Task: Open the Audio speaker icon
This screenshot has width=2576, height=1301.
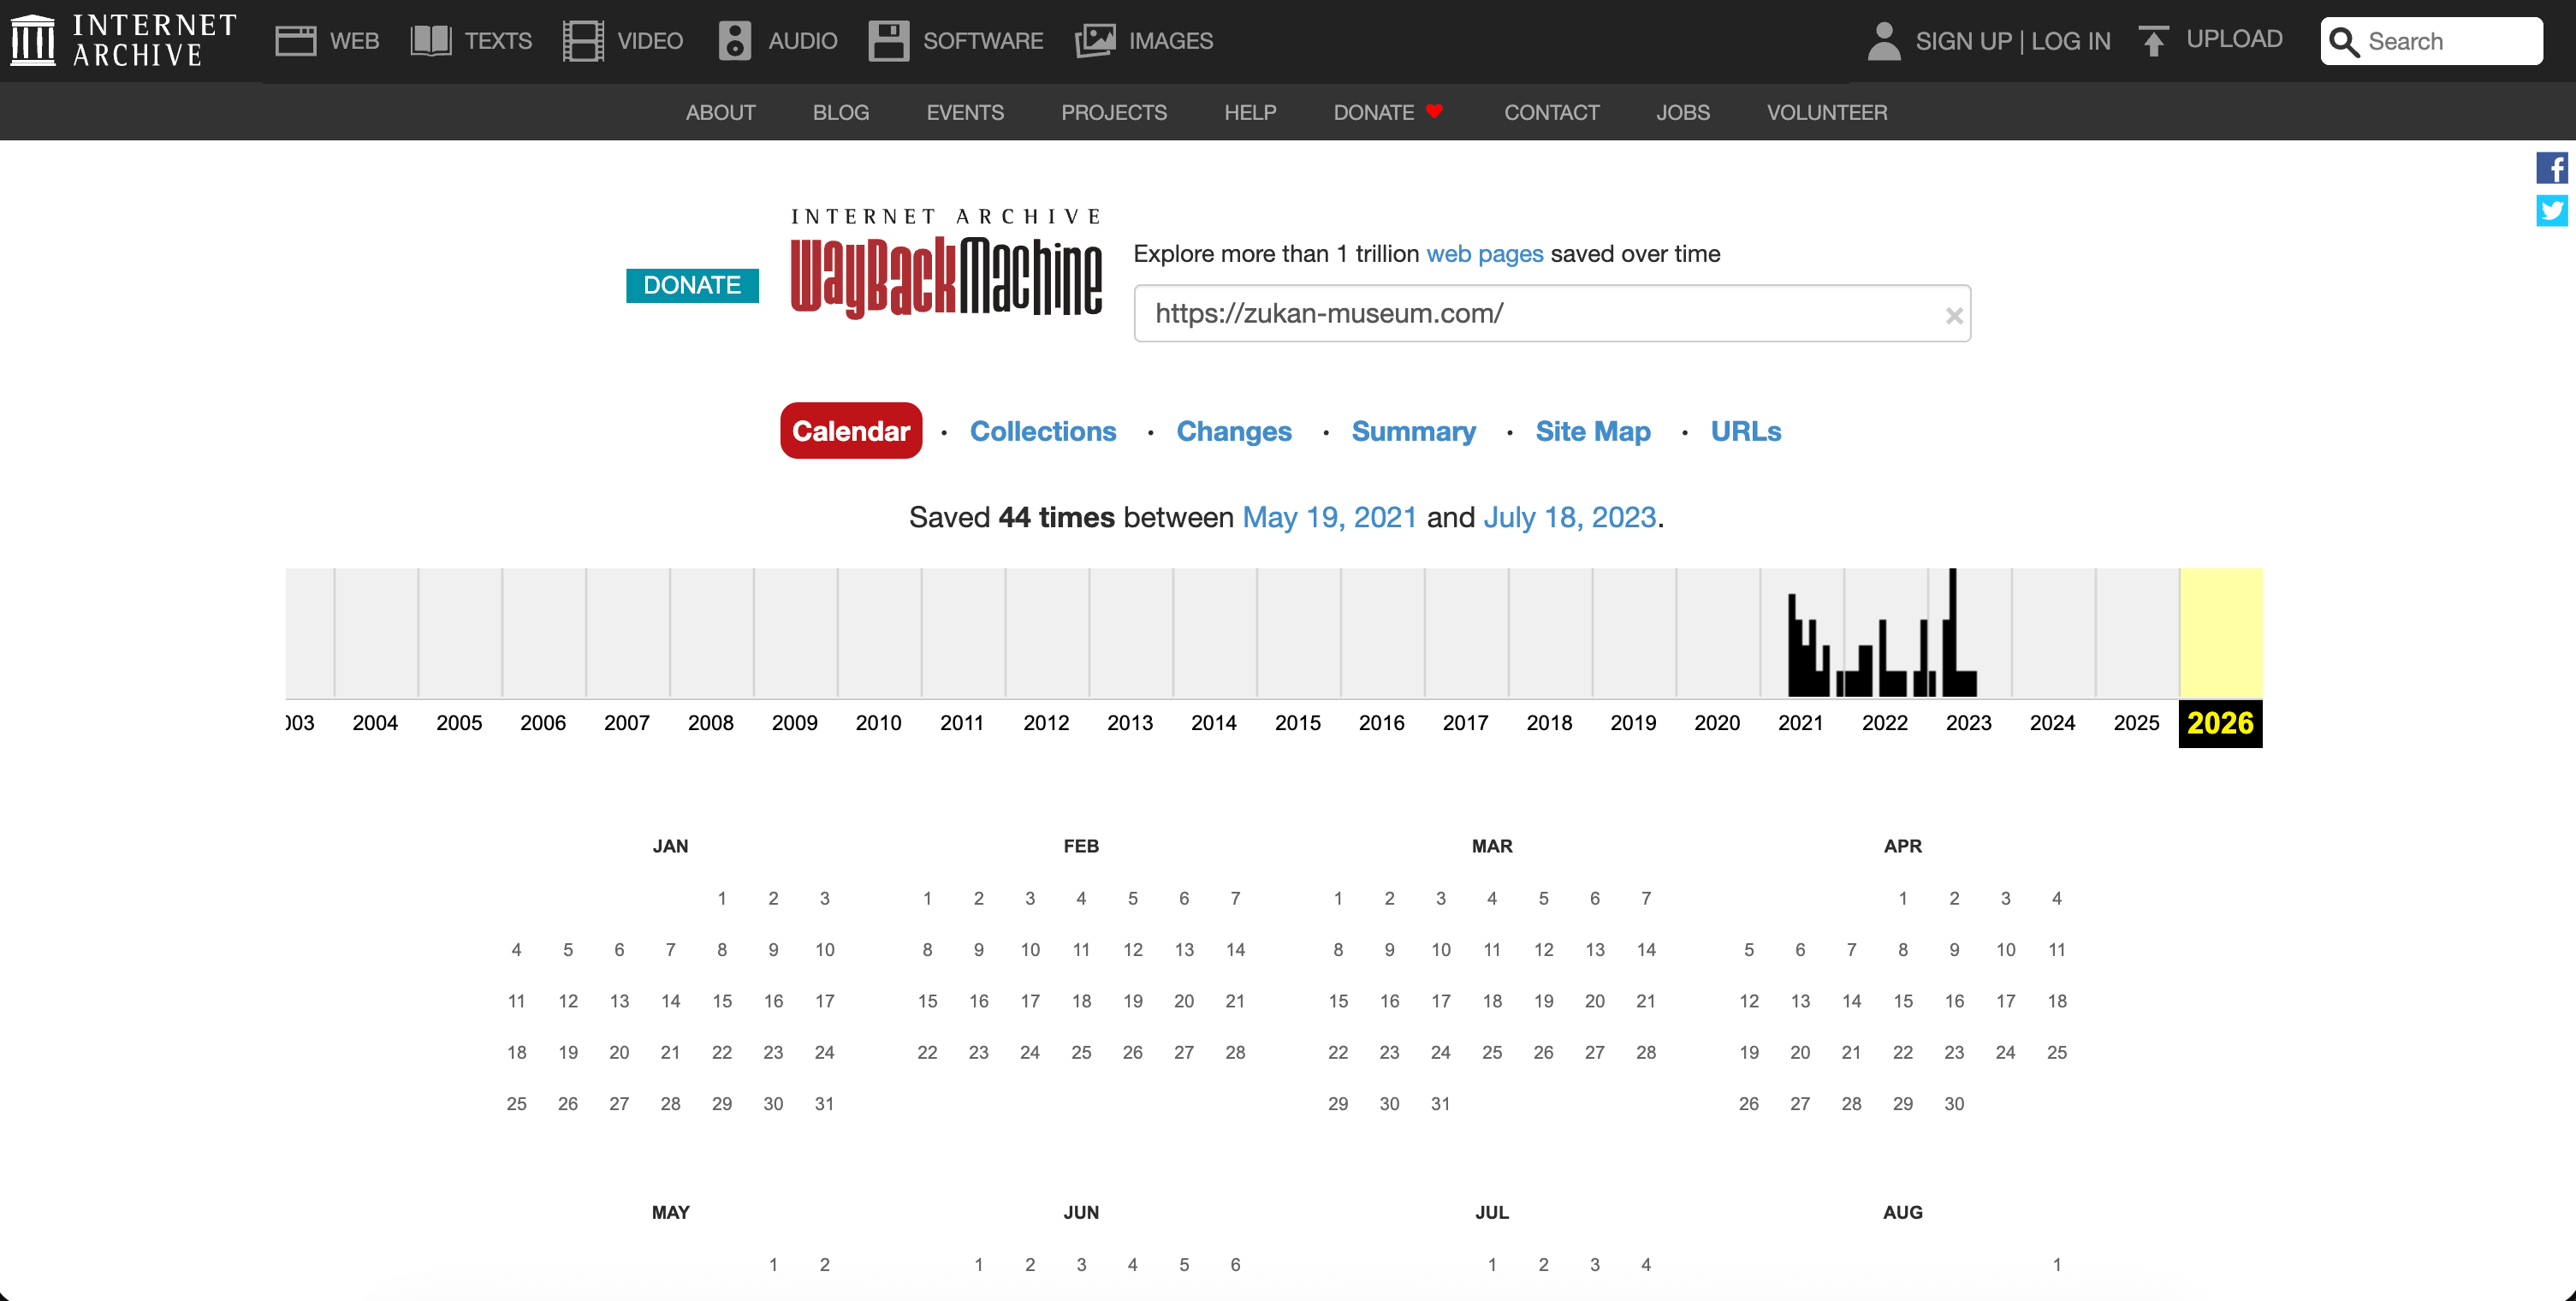Action: point(734,41)
